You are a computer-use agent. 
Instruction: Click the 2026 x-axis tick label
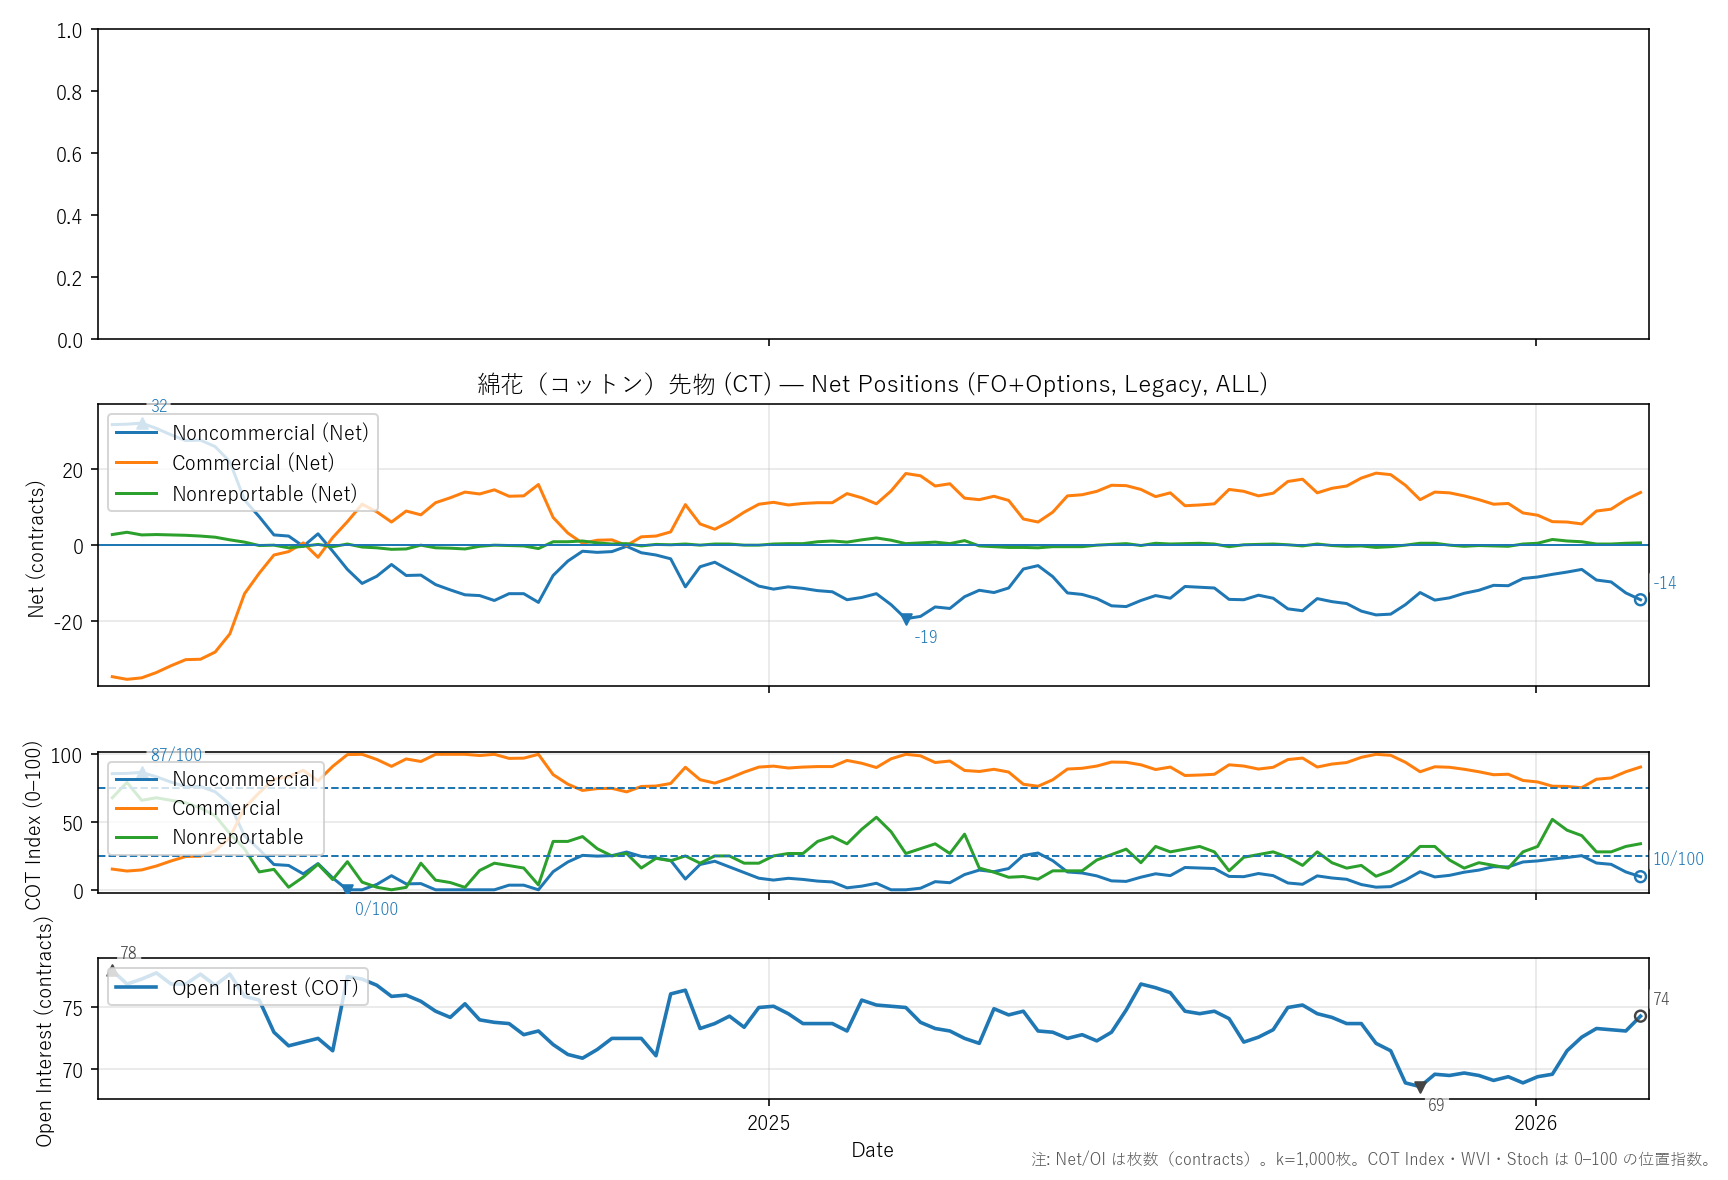click(x=1535, y=1123)
